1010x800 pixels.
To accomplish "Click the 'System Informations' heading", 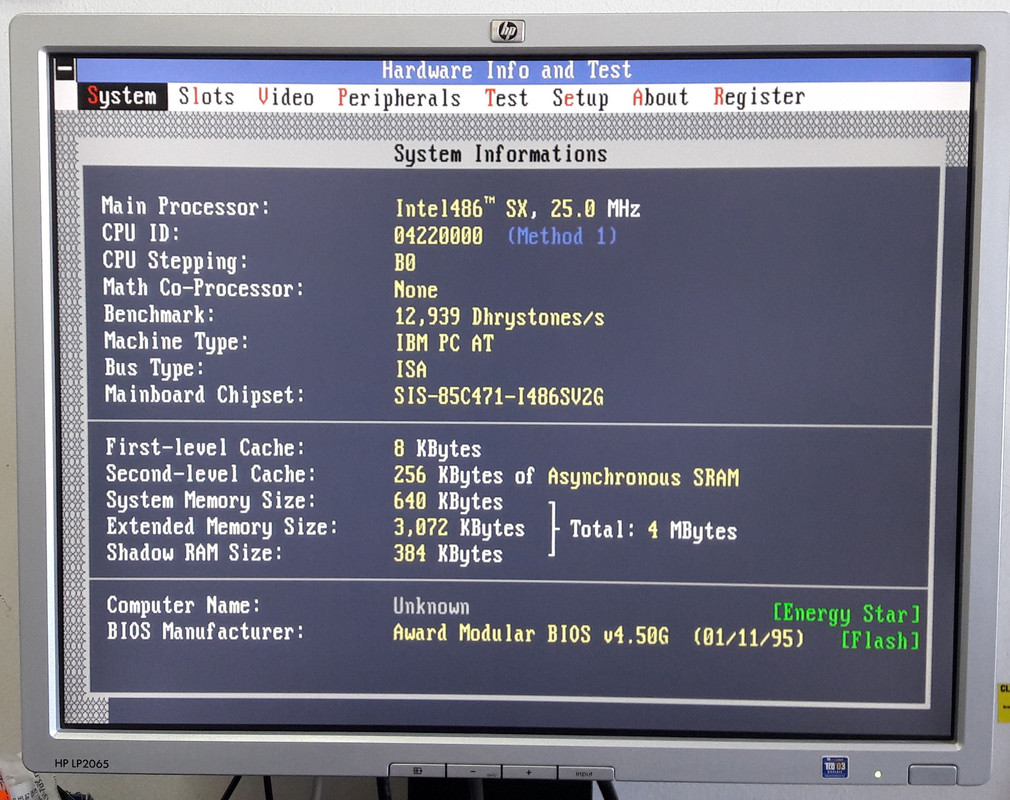I will click(x=500, y=154).
